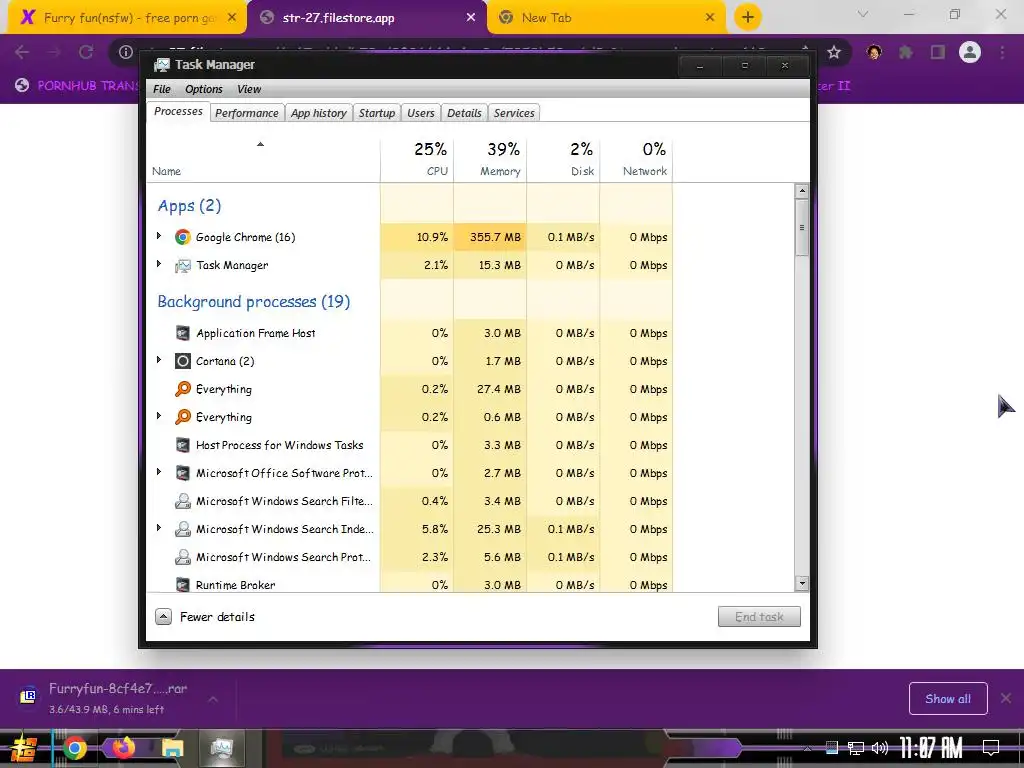Click scrollbar up arrow in process list
Viewport: 1024px width, 768px height.
click(802, 191)
